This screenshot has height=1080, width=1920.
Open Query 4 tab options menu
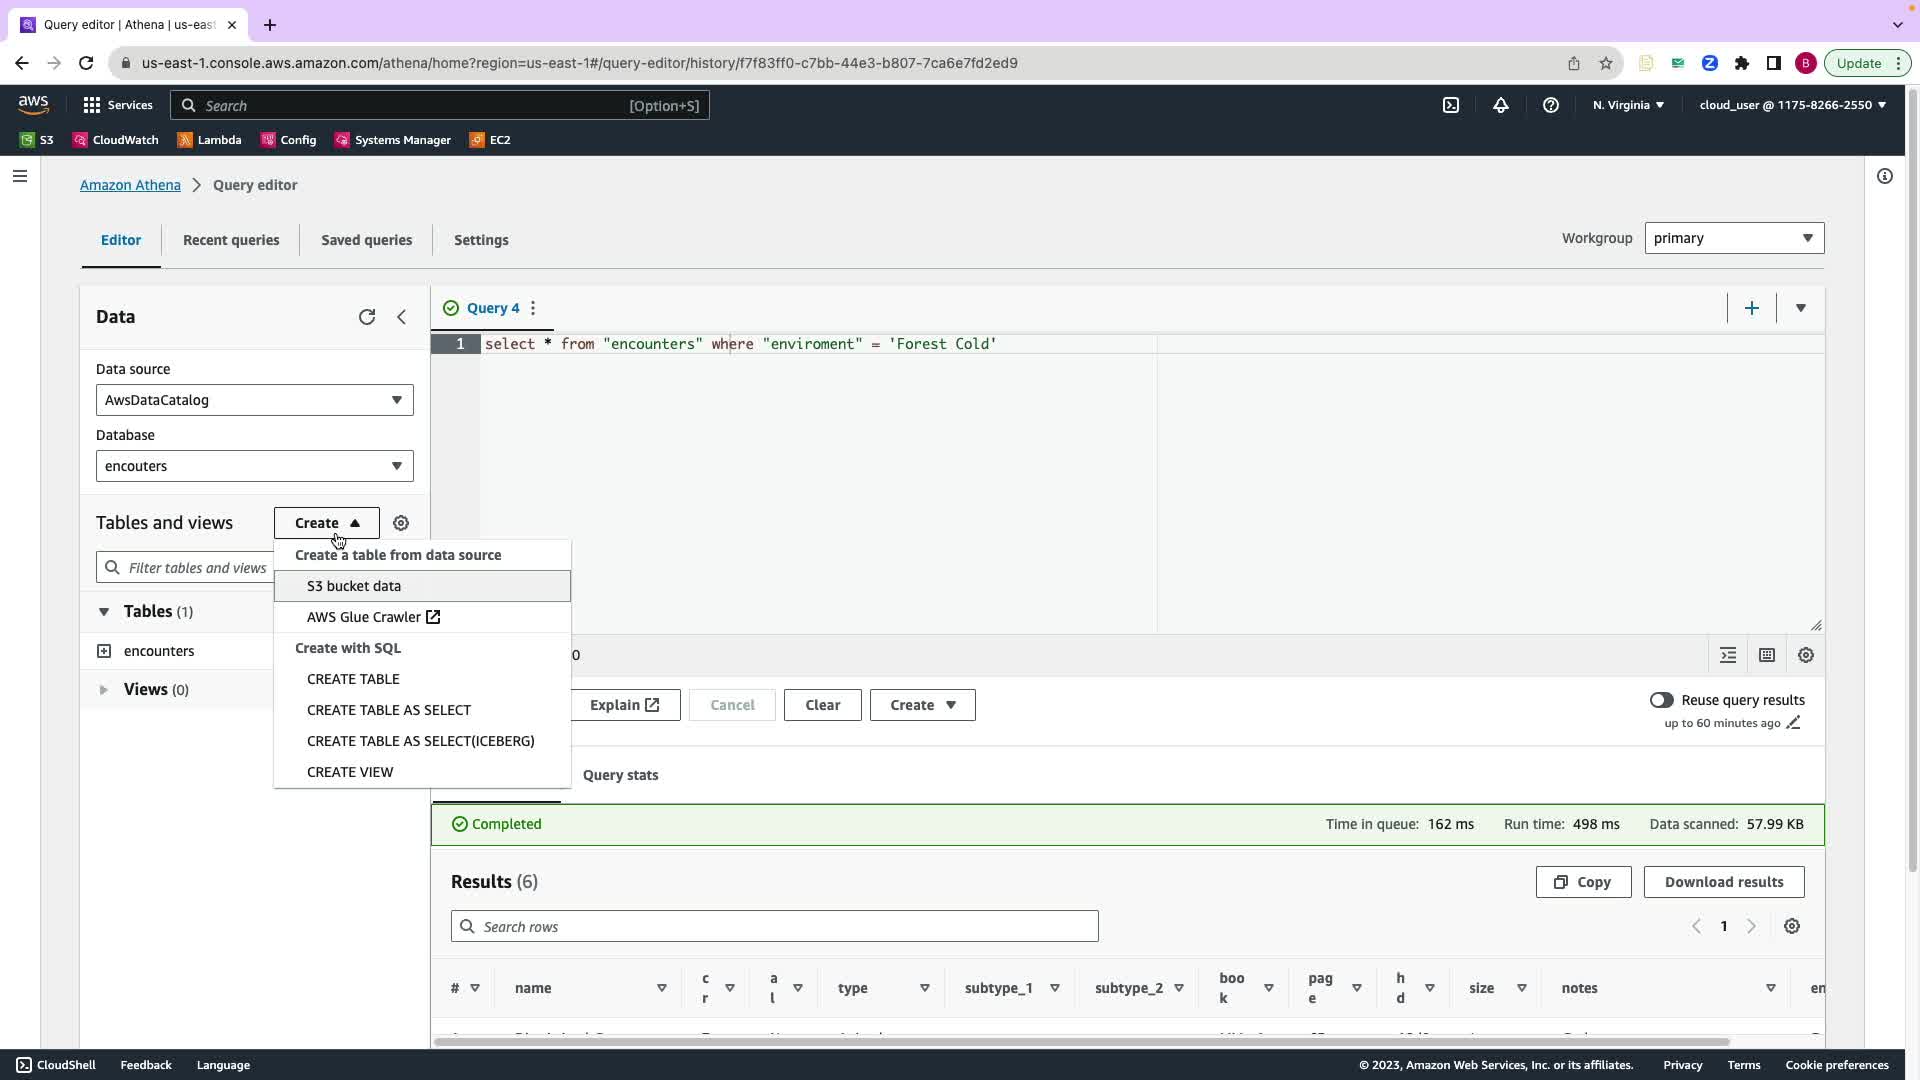coord(533,308)
